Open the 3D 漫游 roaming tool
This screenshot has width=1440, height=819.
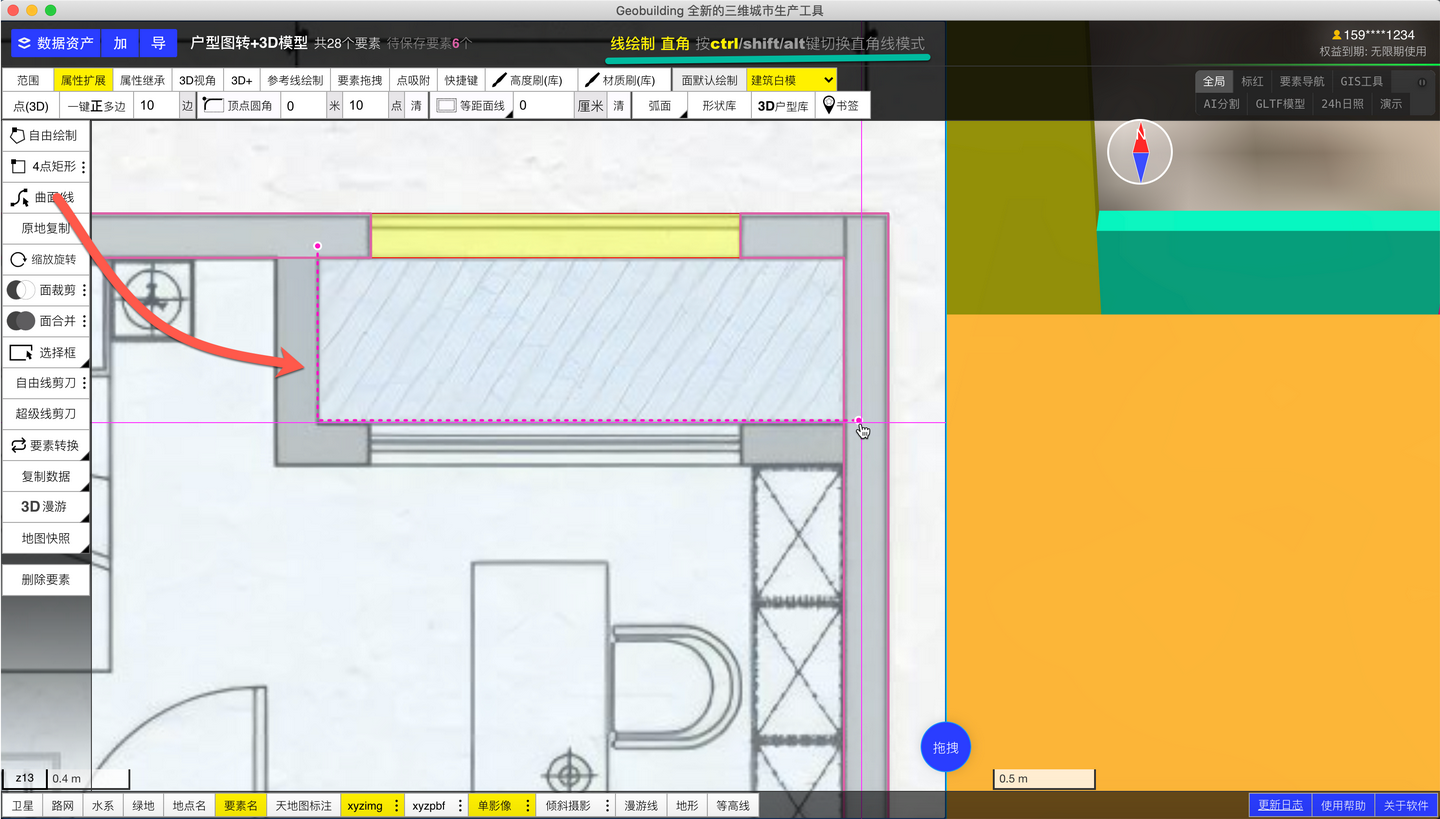45,507
